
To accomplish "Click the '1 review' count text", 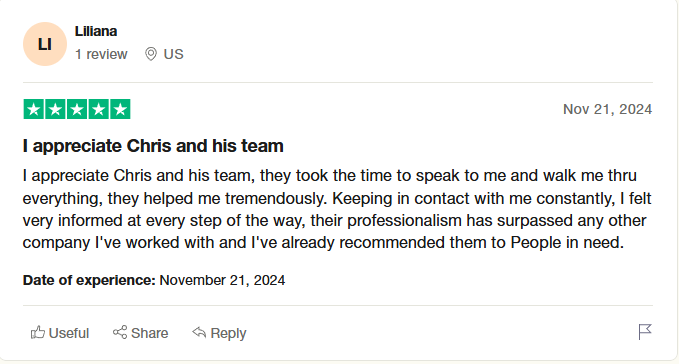I will [x=101, y=54].
